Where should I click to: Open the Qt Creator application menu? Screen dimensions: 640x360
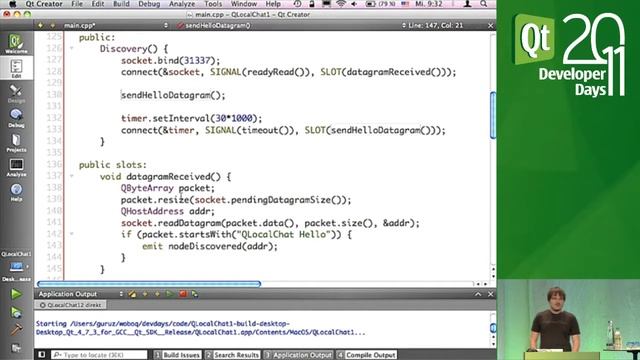coord(44,4)
